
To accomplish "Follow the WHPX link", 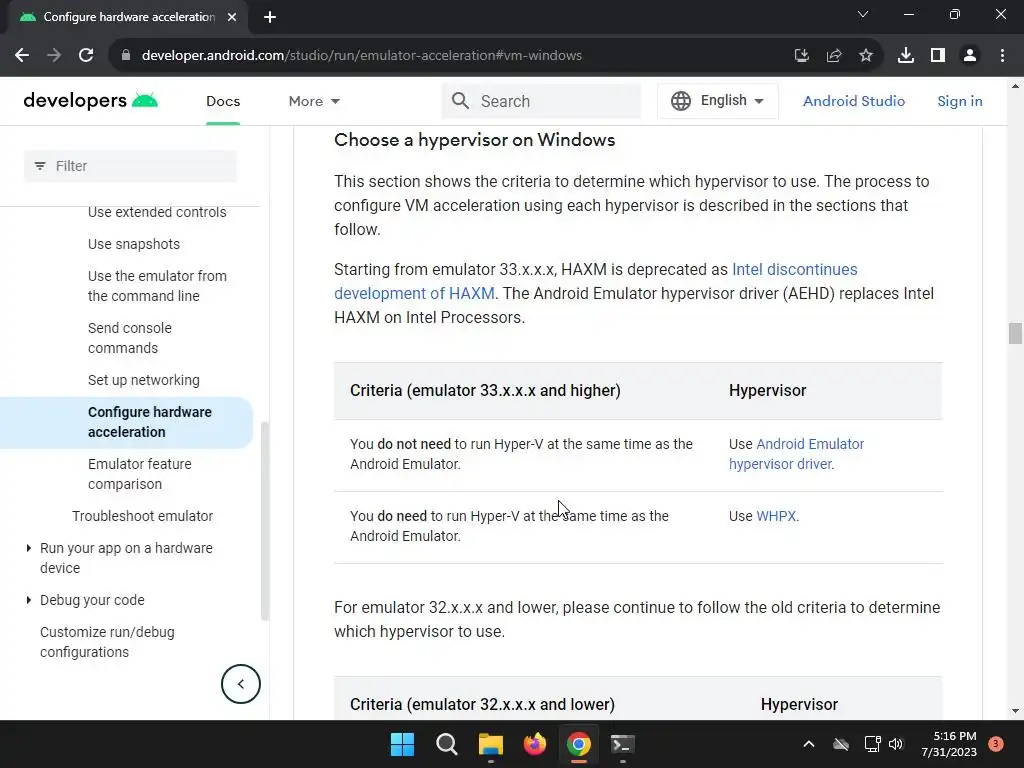I will [x=776, y=516].
